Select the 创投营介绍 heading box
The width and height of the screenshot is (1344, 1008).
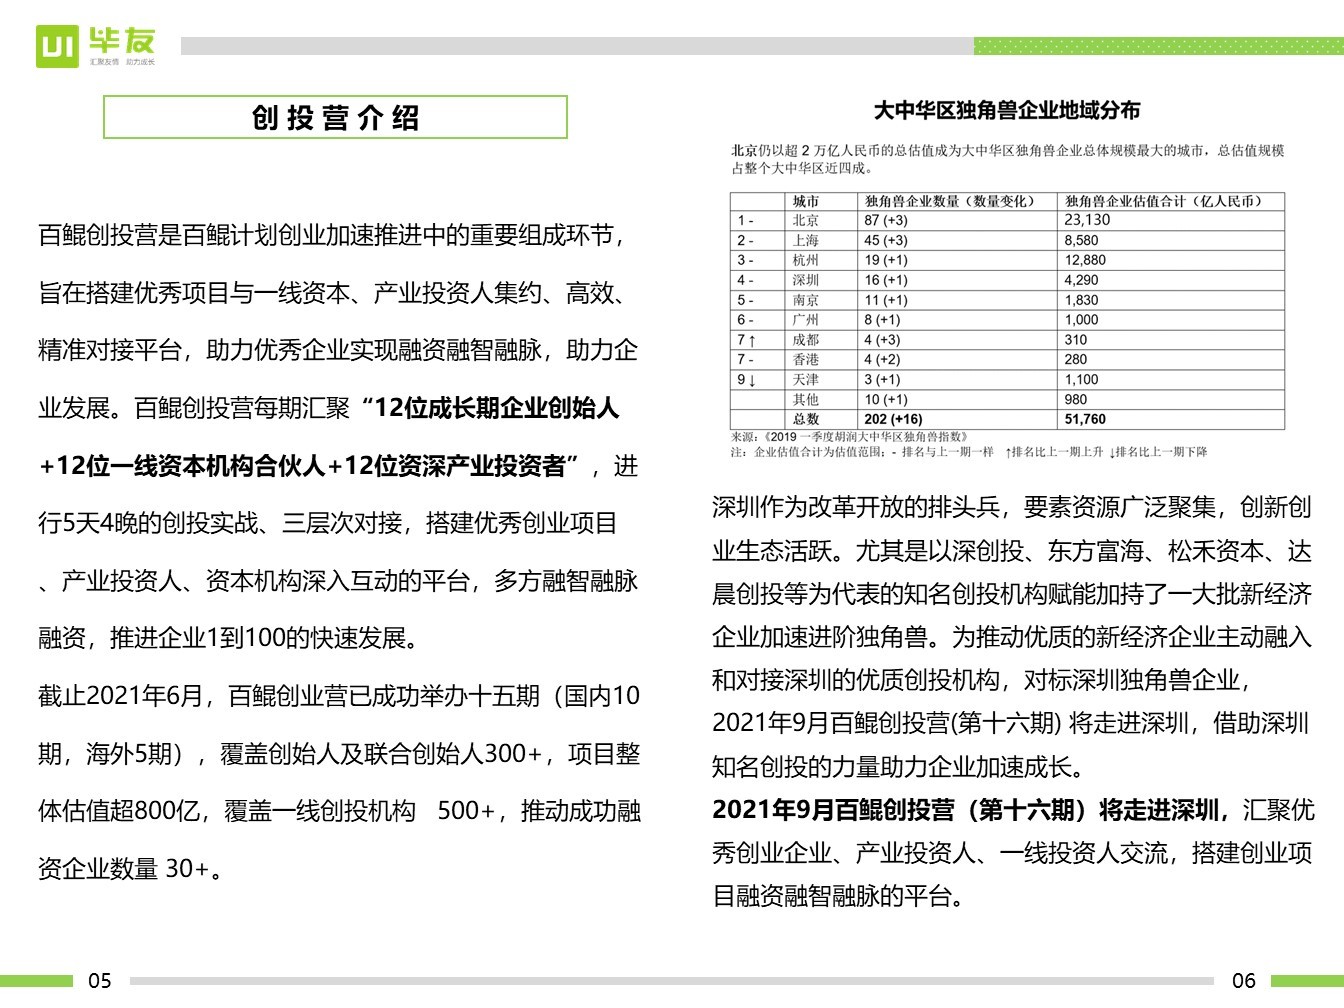[x=335, y=117]
